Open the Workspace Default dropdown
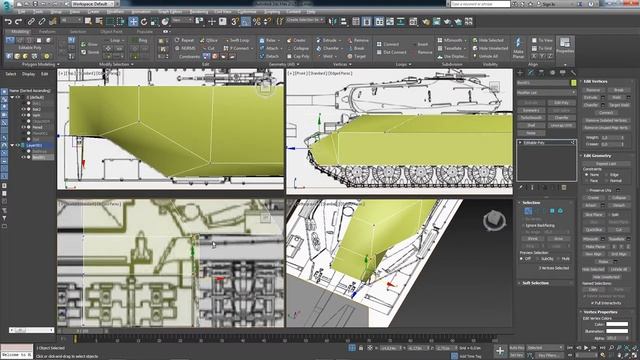 pyautogui.click(x=92, y=4)
